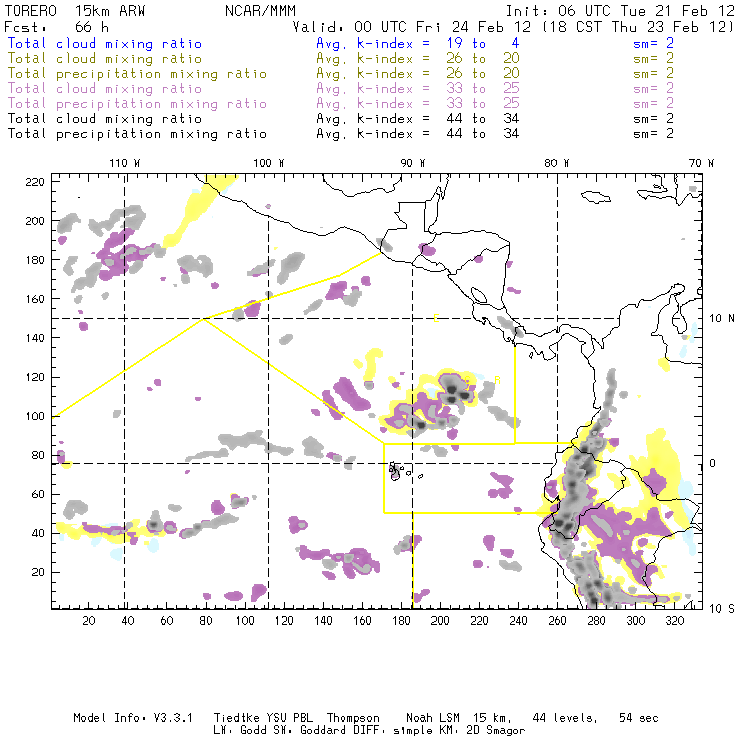Viewport: 740px width, 740px height.
Task: Click the yellow 'R' marker on map
Action: [x=497, y=380]
